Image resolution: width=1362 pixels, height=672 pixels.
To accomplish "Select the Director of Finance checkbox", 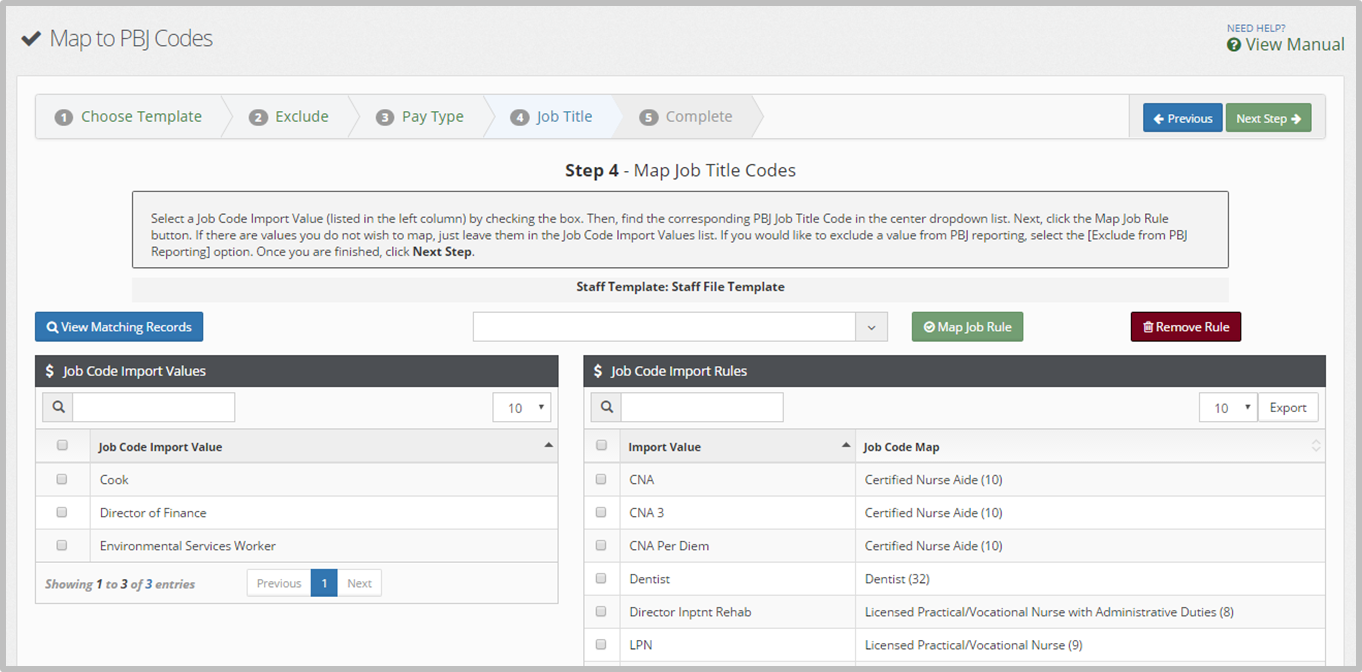I will click(62, 512).
